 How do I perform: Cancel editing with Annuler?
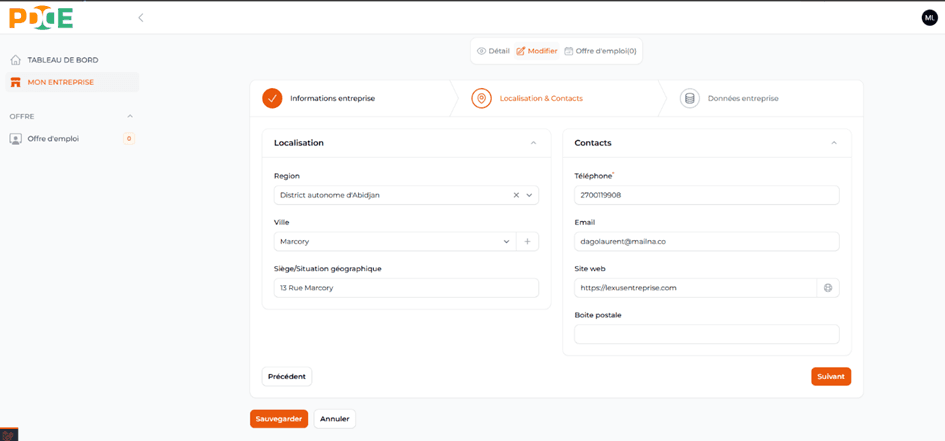pyautogui.click(x=334, y=419)
